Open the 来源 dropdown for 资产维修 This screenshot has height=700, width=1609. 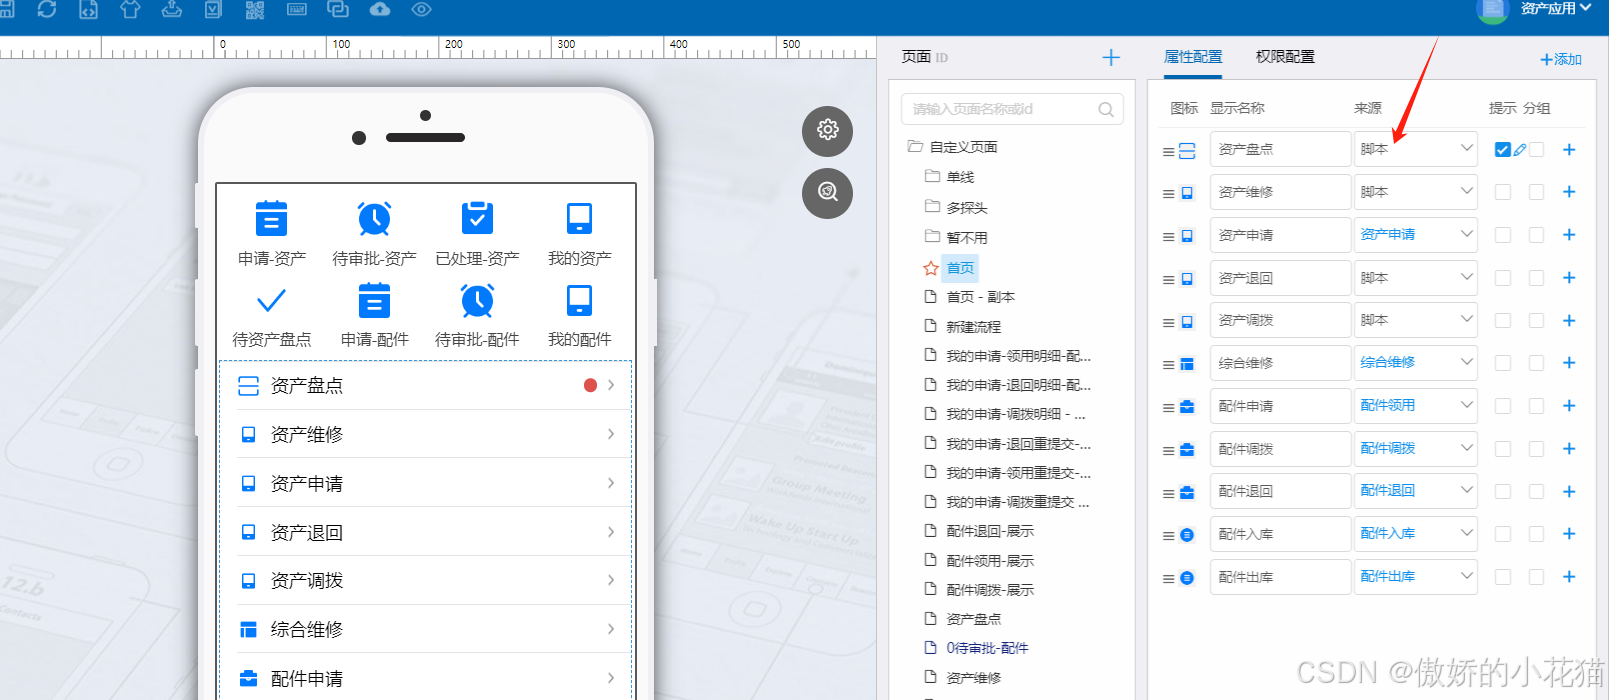(x=1416, y=192)
